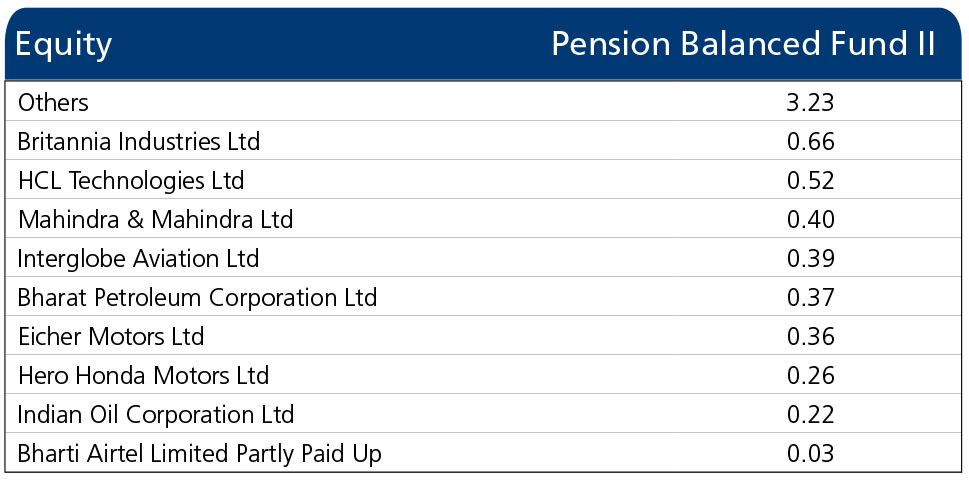Viewport: 969px width, 488px height.
Task: Click the 3.23 value for Others
Action: [x=810, y=102]
